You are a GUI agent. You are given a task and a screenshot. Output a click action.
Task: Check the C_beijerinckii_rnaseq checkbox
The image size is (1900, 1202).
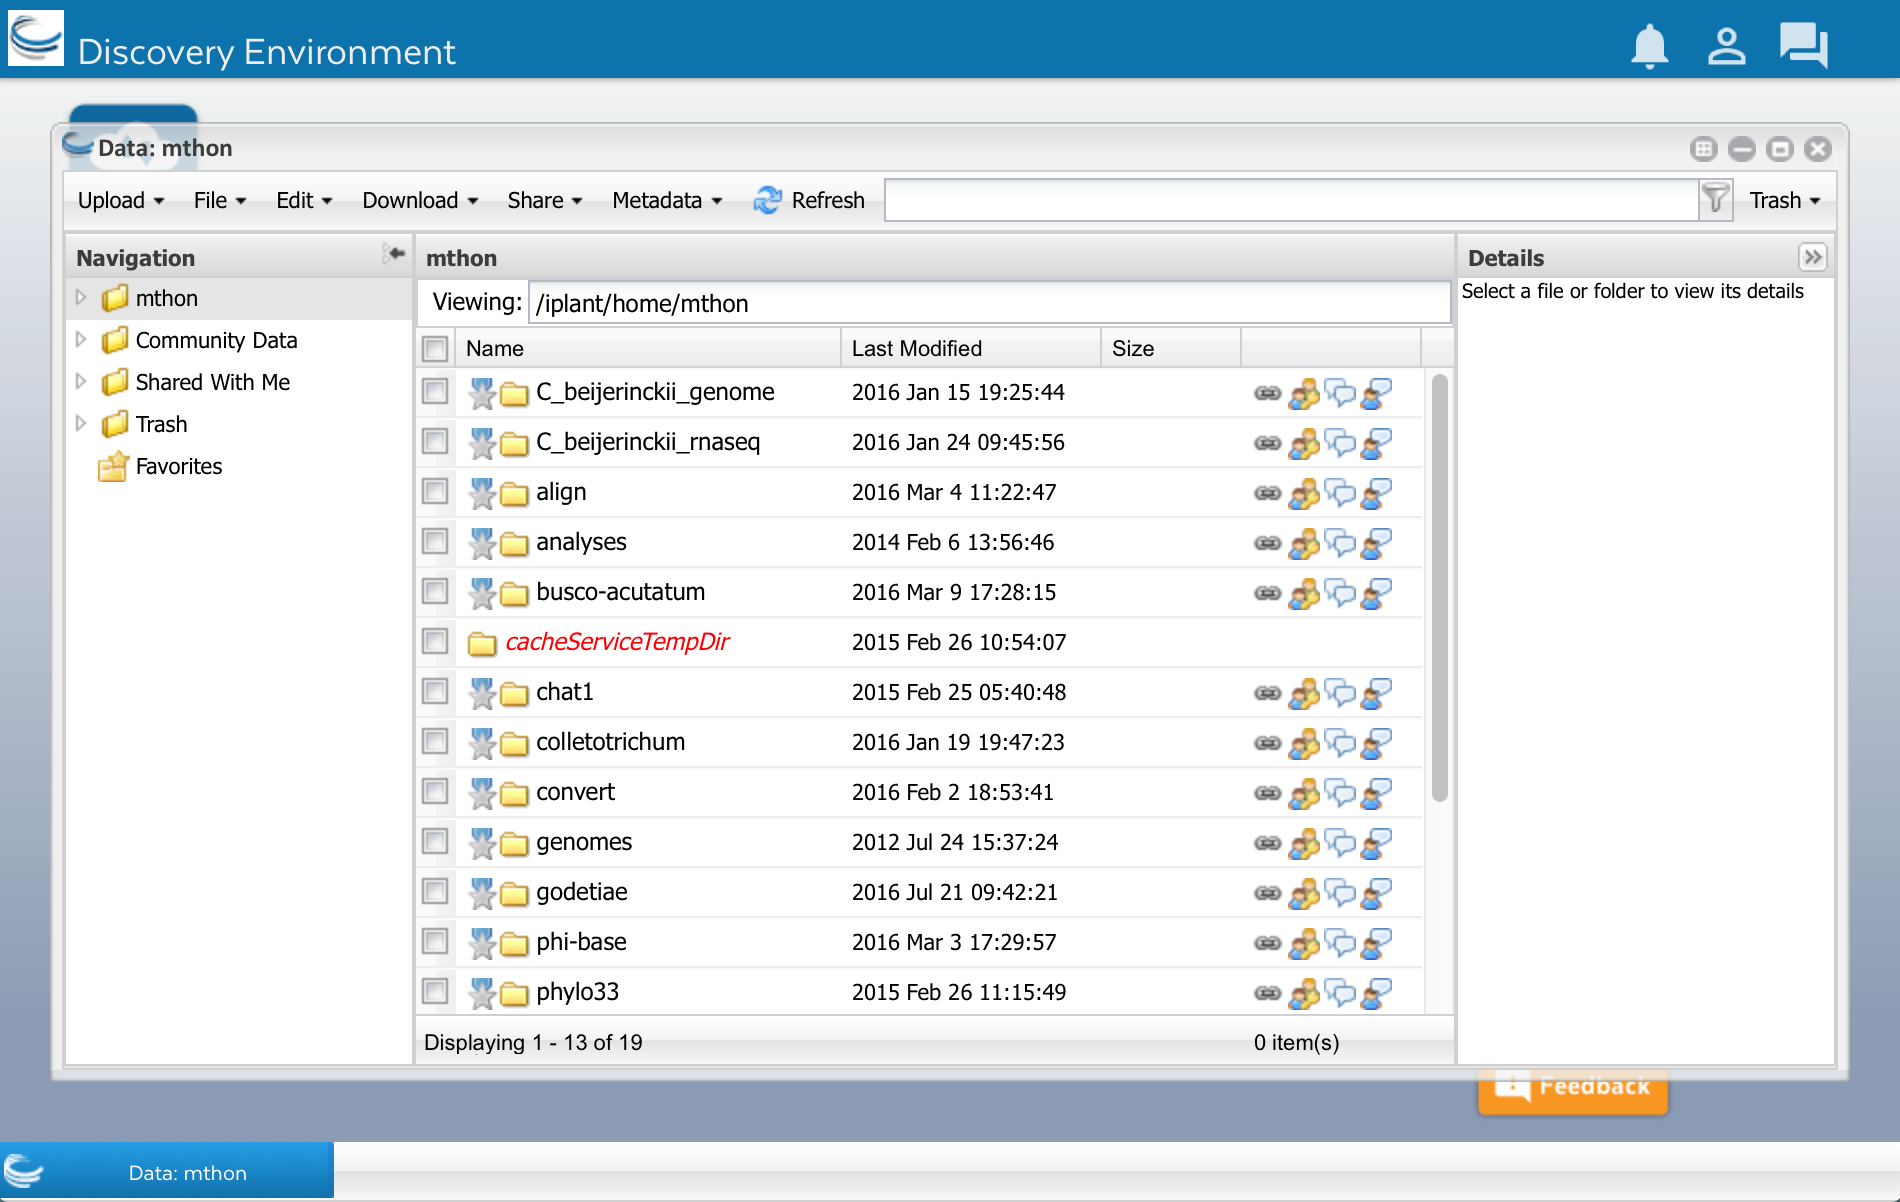(x=435, y=441)
